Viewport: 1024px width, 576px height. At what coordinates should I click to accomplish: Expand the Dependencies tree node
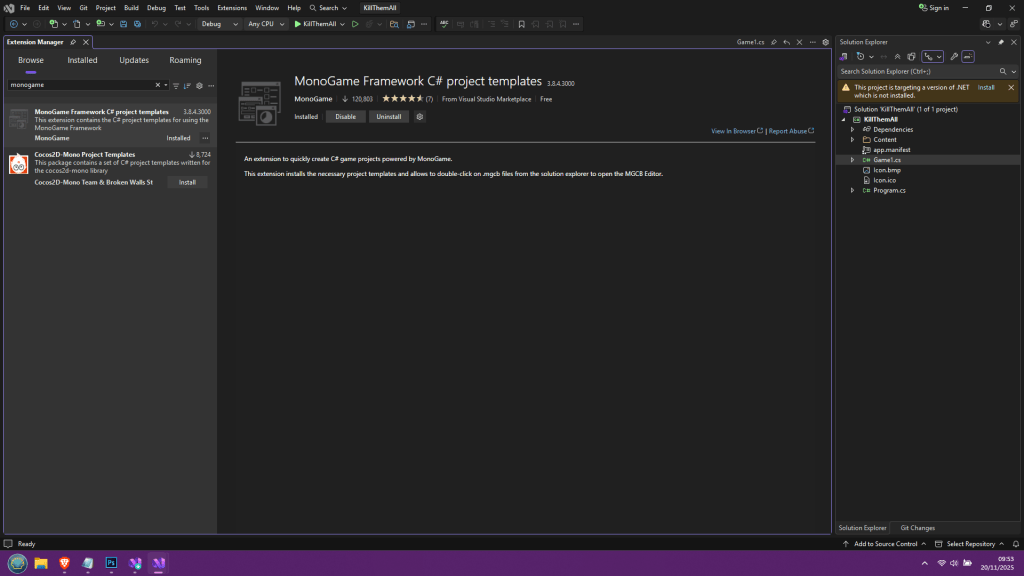(852, 129)
